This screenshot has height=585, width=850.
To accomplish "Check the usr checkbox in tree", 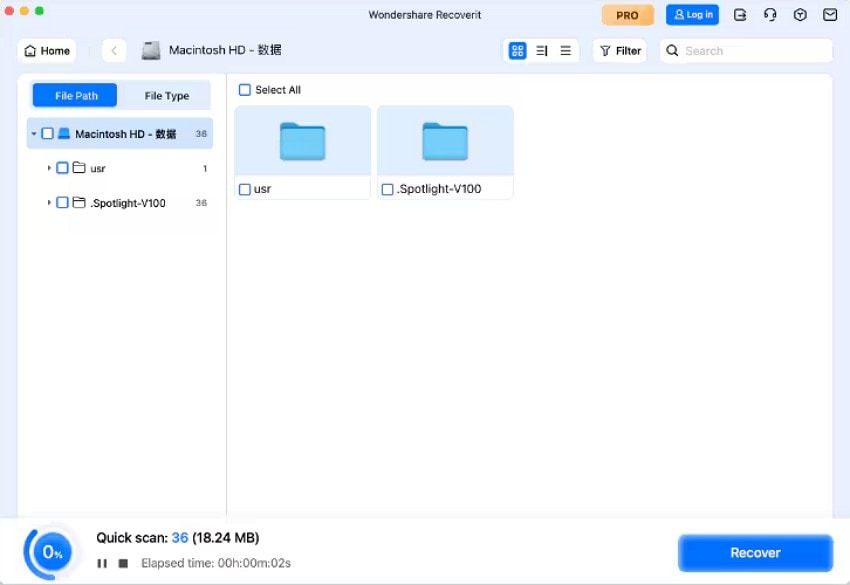I will pyautogui.click(x=62, y=168).
